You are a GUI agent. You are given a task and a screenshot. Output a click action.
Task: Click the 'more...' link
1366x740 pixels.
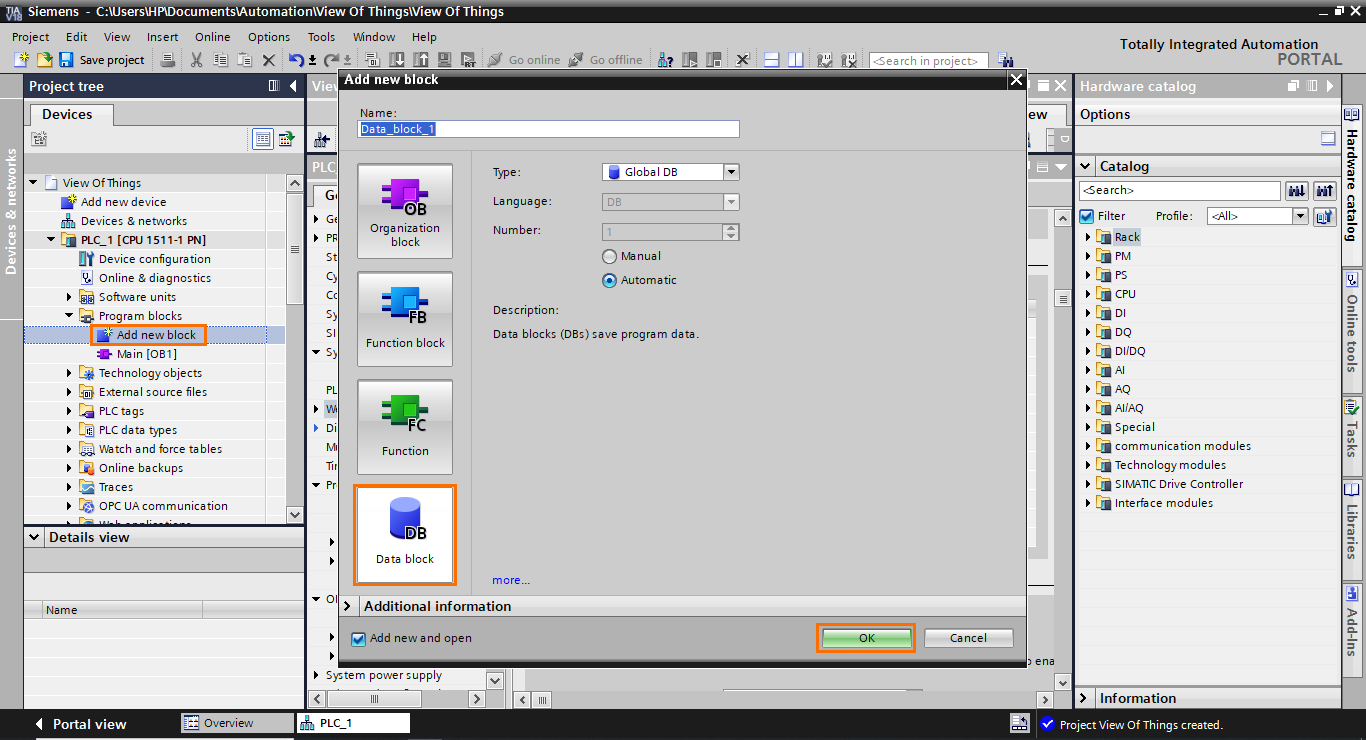click(x=511, y=580)
